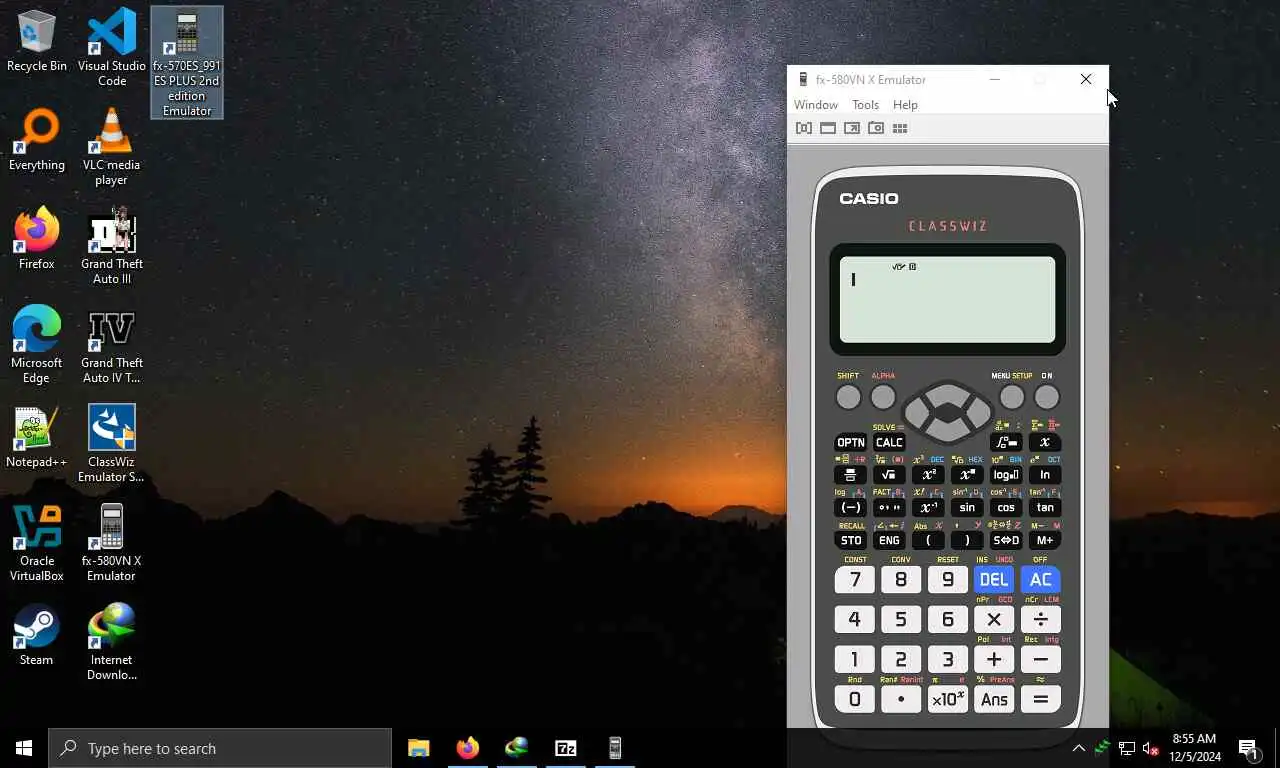Click the decimal point key
The height and width of the screenshot is (768, 1280).
point(901,699)
